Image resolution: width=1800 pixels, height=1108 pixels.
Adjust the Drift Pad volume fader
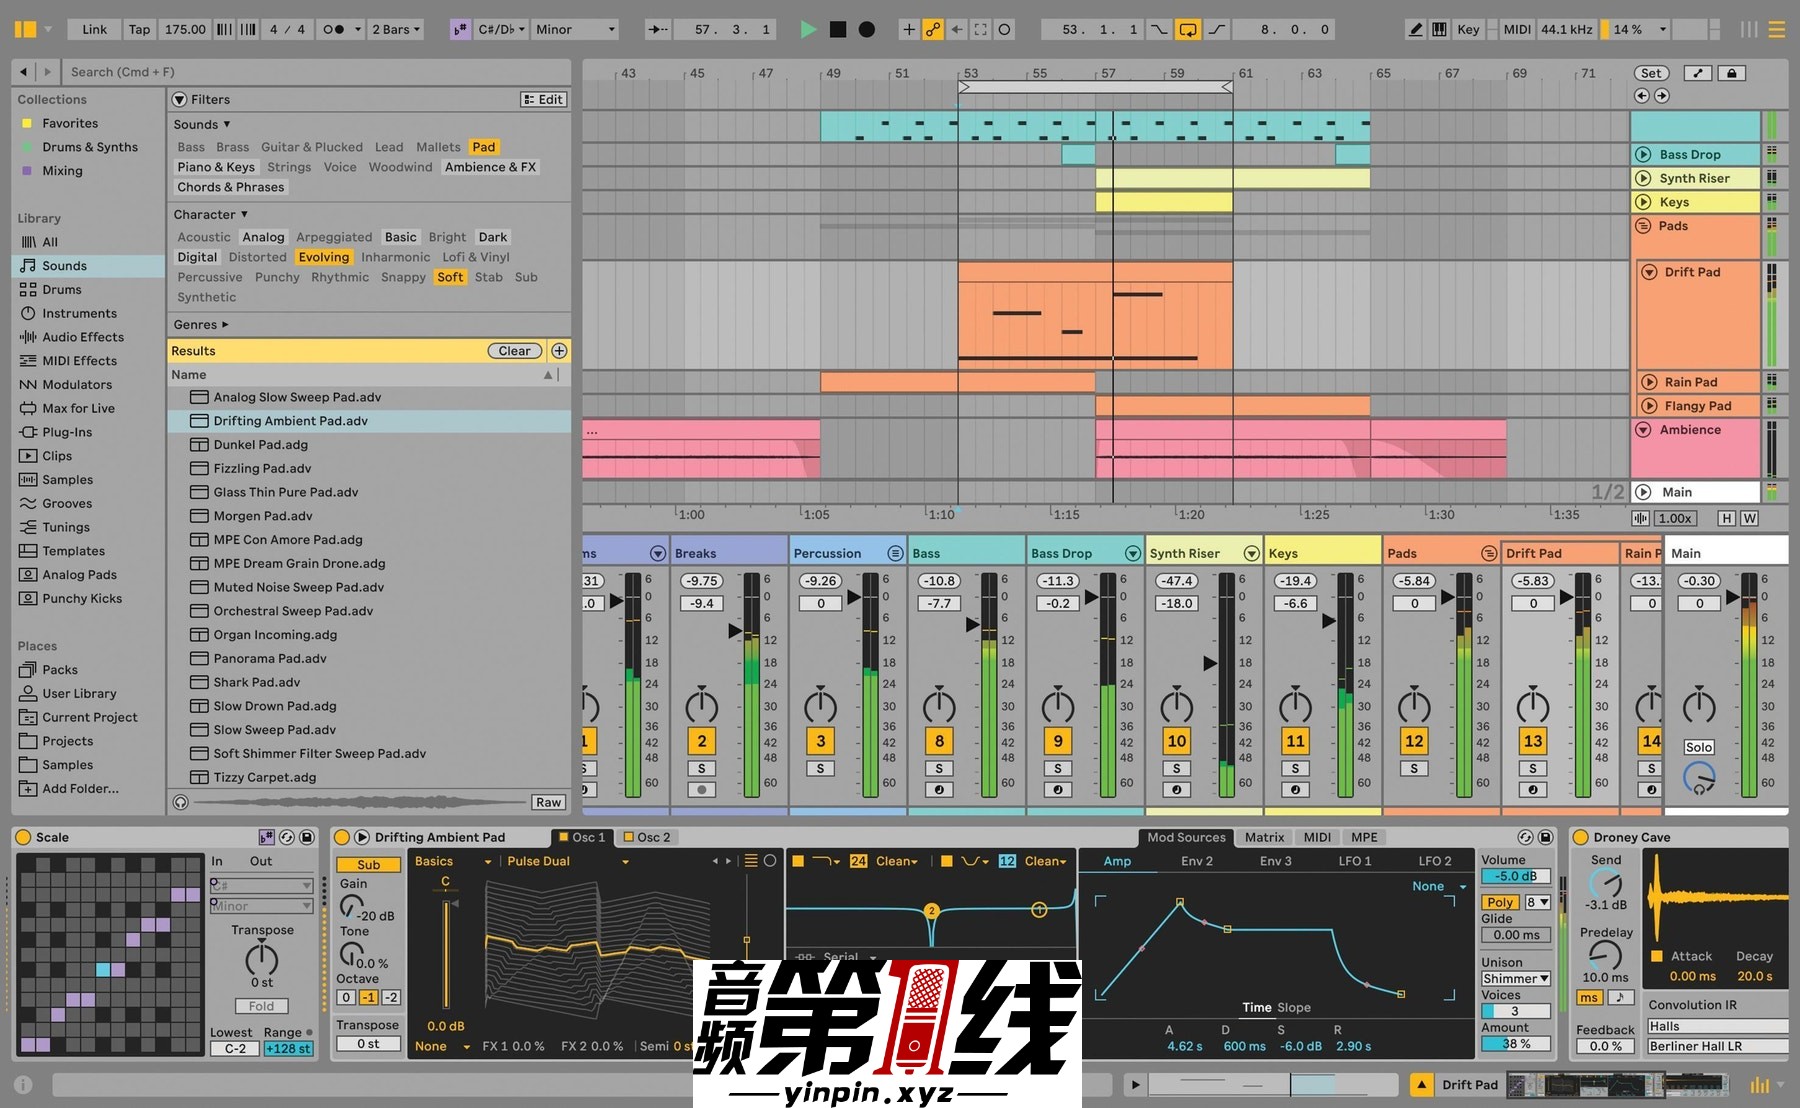pos(1566,598)
